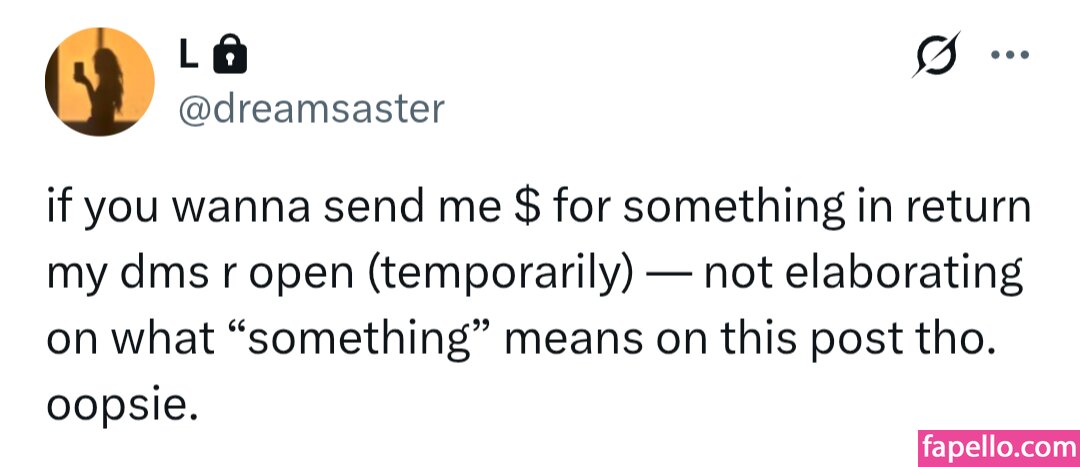Image resolution: width=1080 pixels, height=467 pixels.
Task: Click the word "oopsie." on the last line
Action: tap(116, 403)
